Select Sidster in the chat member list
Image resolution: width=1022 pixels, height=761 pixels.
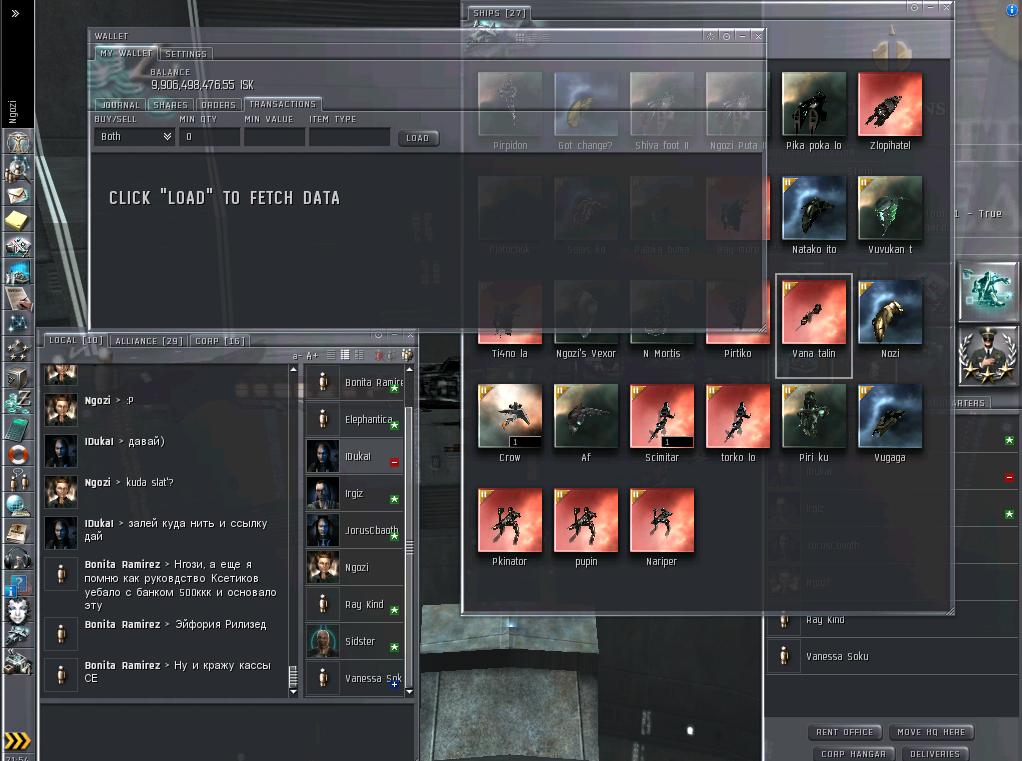[355, 641]
